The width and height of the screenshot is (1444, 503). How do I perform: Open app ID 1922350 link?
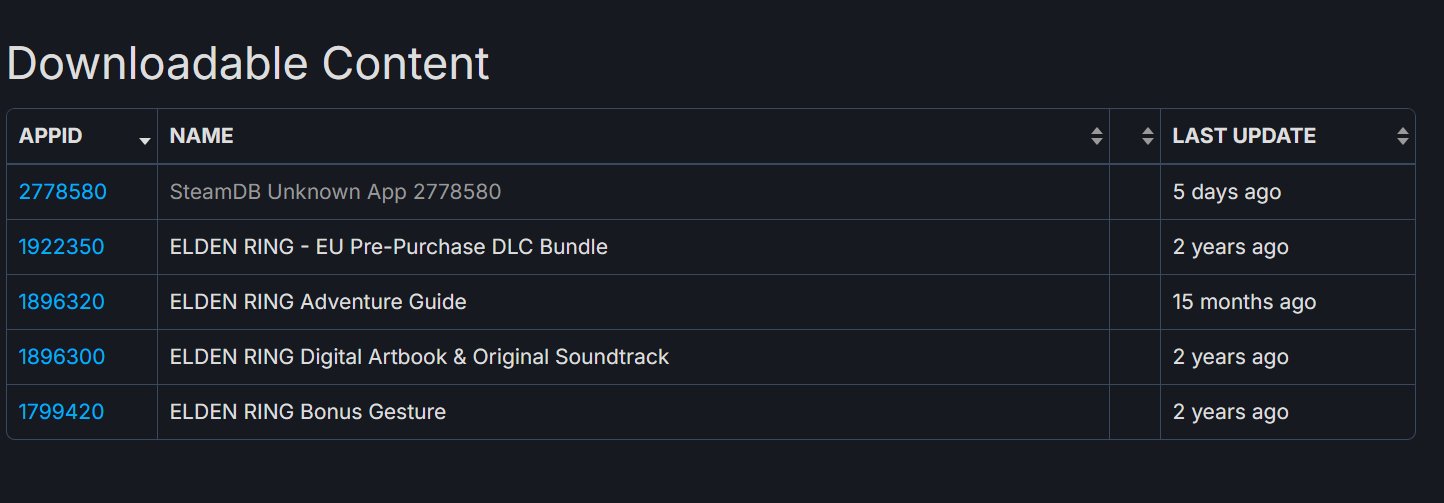[x=61, y=247]
